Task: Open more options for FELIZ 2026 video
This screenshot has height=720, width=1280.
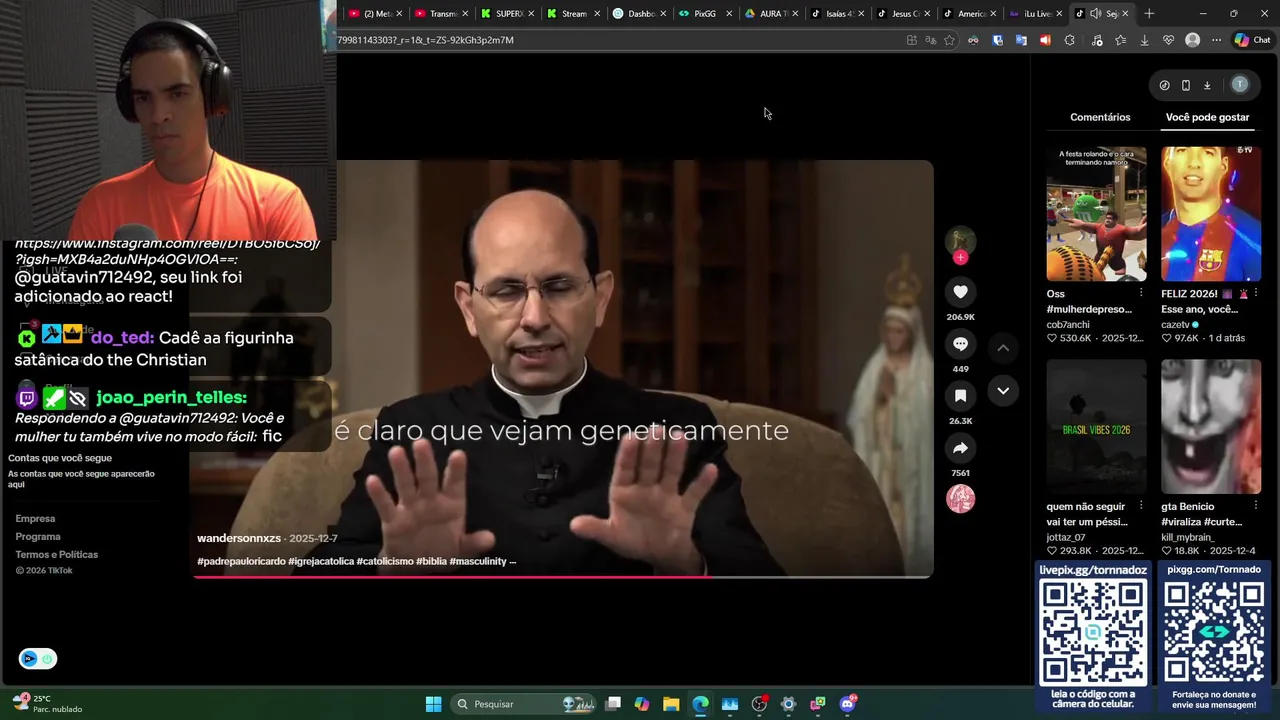Action: coord(1256,293)
